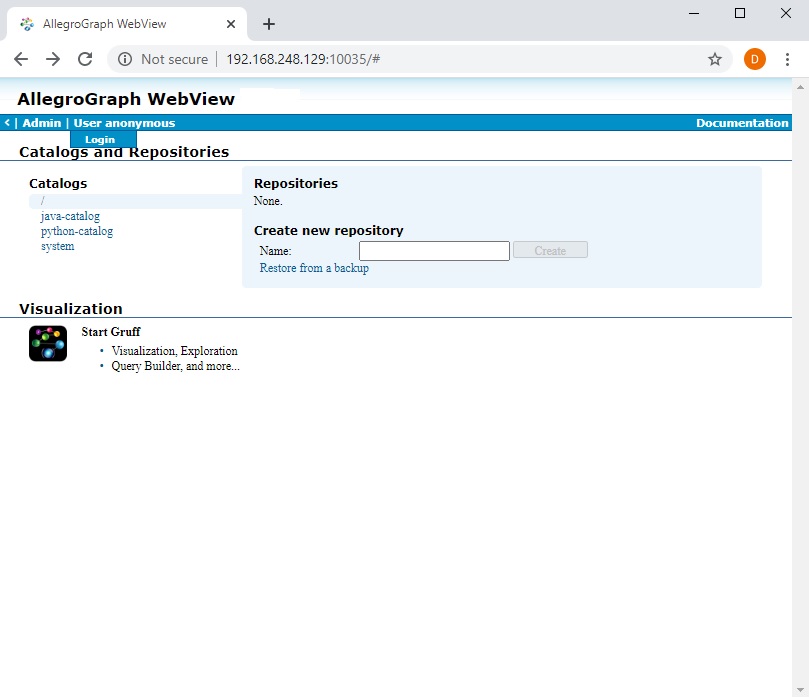Click the Create repository button
Image resolution: width=809 pixels, height=697 pixels.
click(550, 250)
